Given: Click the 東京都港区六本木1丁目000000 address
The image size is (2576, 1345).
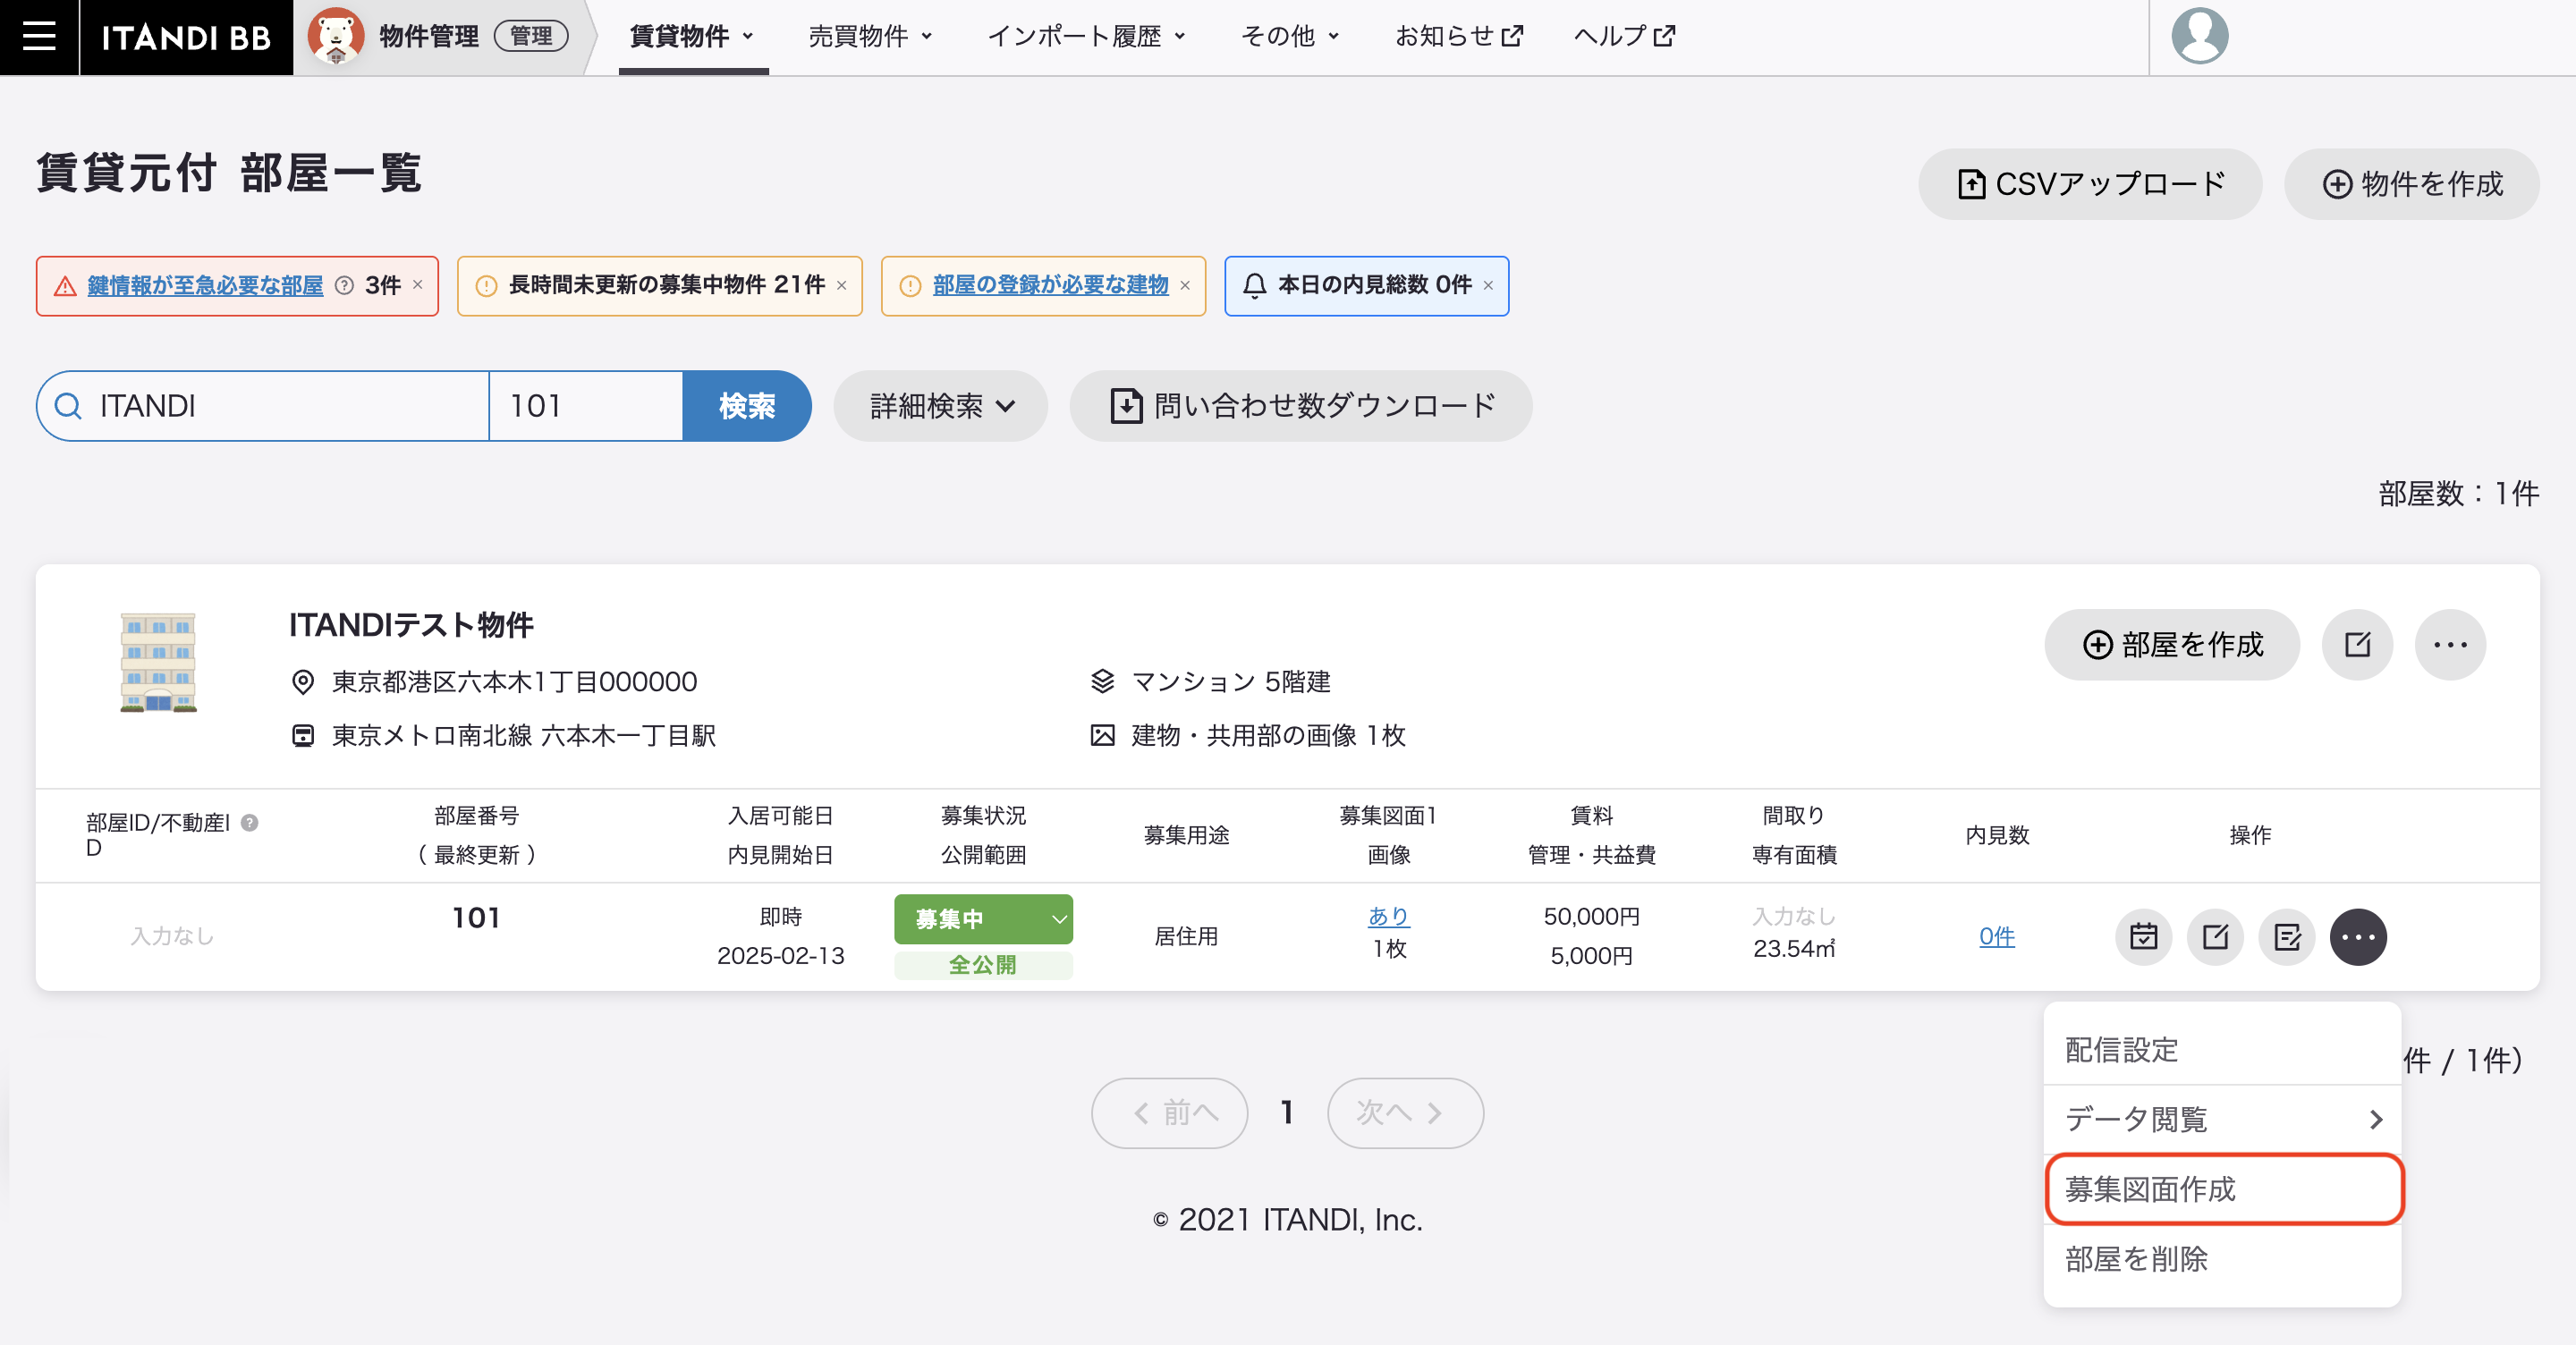Looking at the screenshot, I should (514, 682).
